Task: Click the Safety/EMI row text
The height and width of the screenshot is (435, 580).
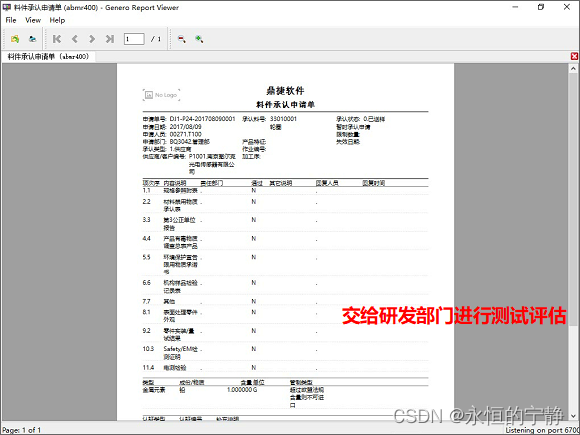Action: click(181, 353)
